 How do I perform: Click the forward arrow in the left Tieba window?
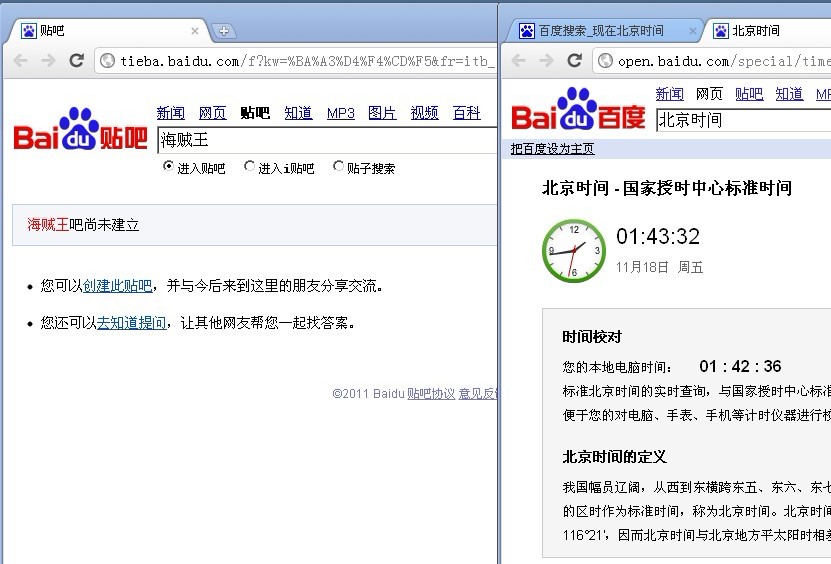49,60
